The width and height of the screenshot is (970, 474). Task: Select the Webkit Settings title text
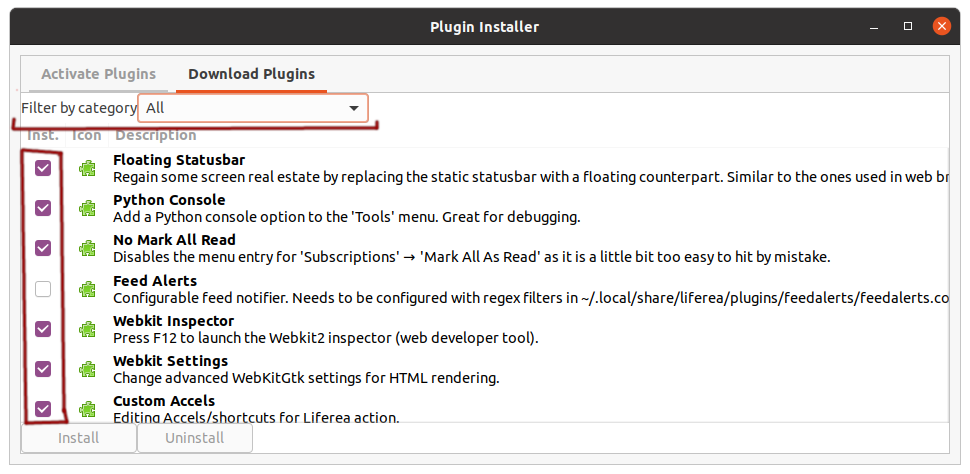pos(171,361)
